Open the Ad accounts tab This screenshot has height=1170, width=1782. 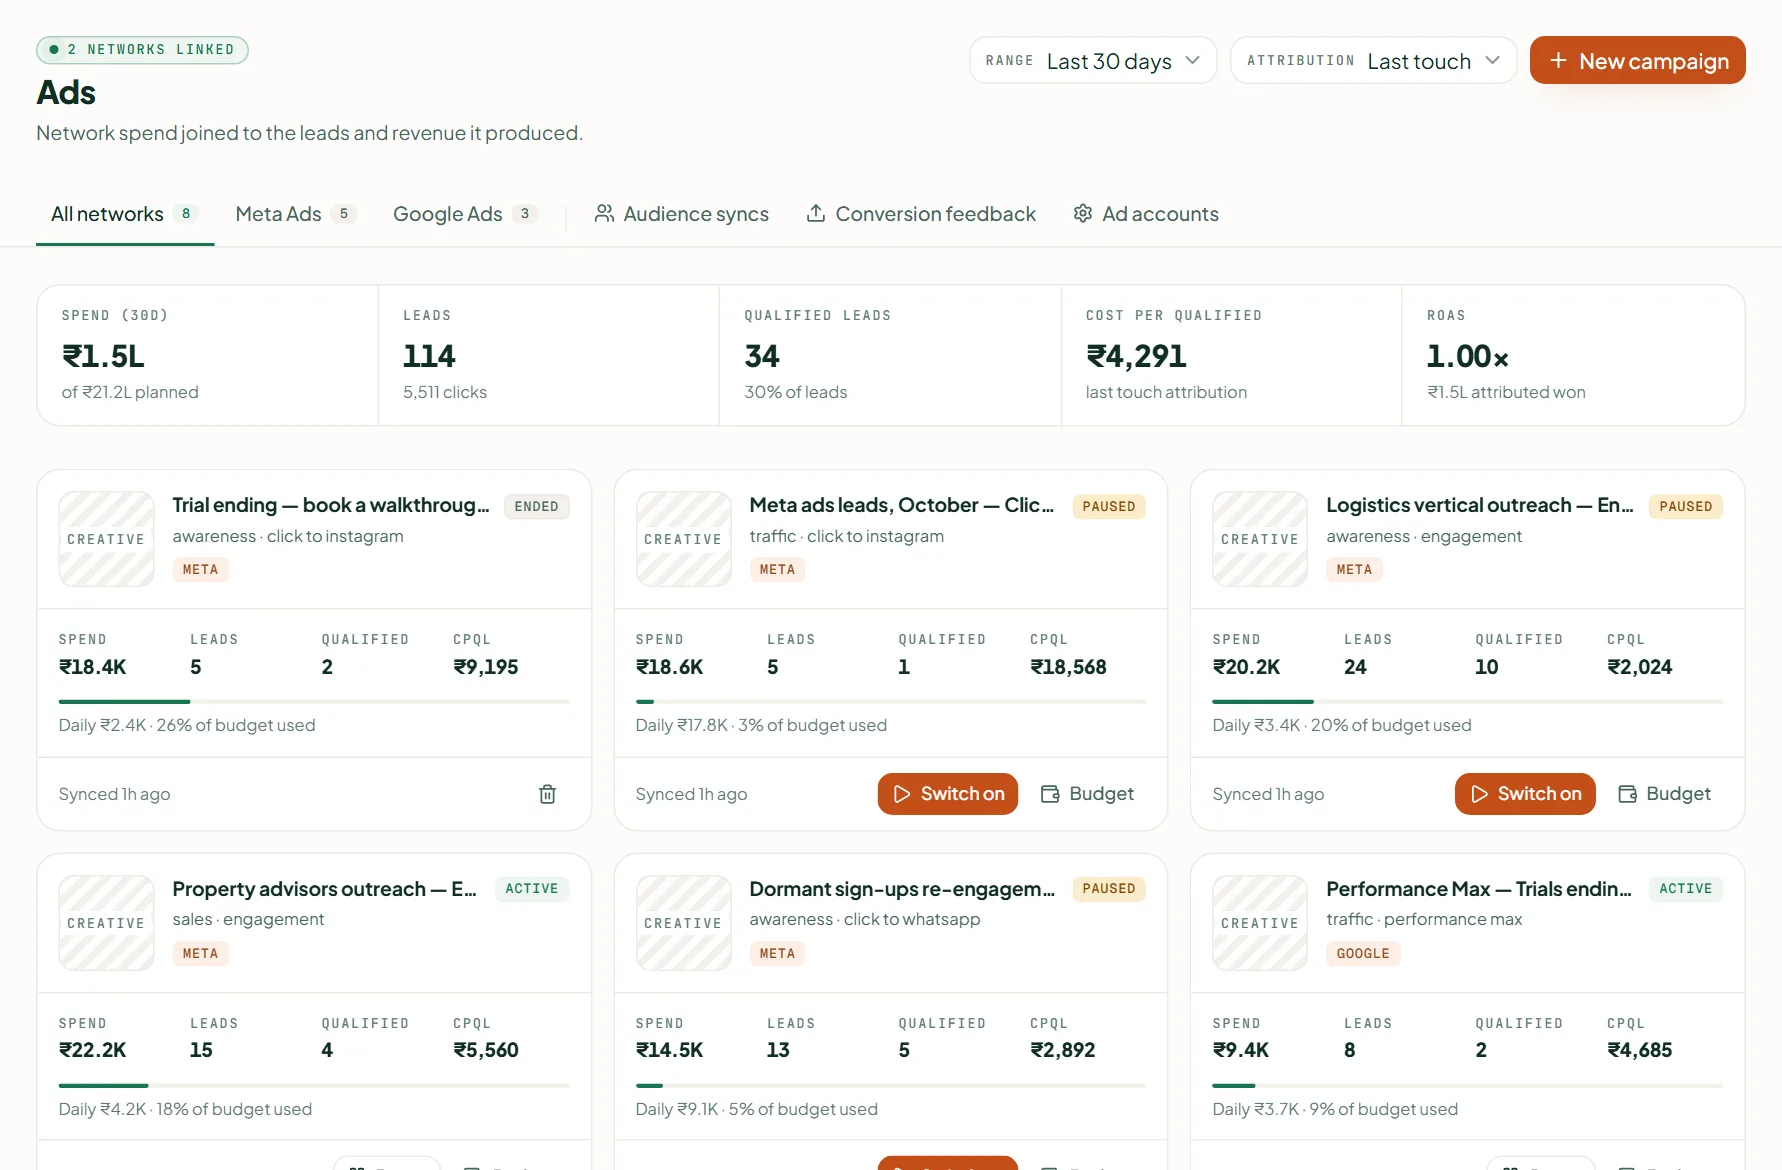pos(1146,214)
